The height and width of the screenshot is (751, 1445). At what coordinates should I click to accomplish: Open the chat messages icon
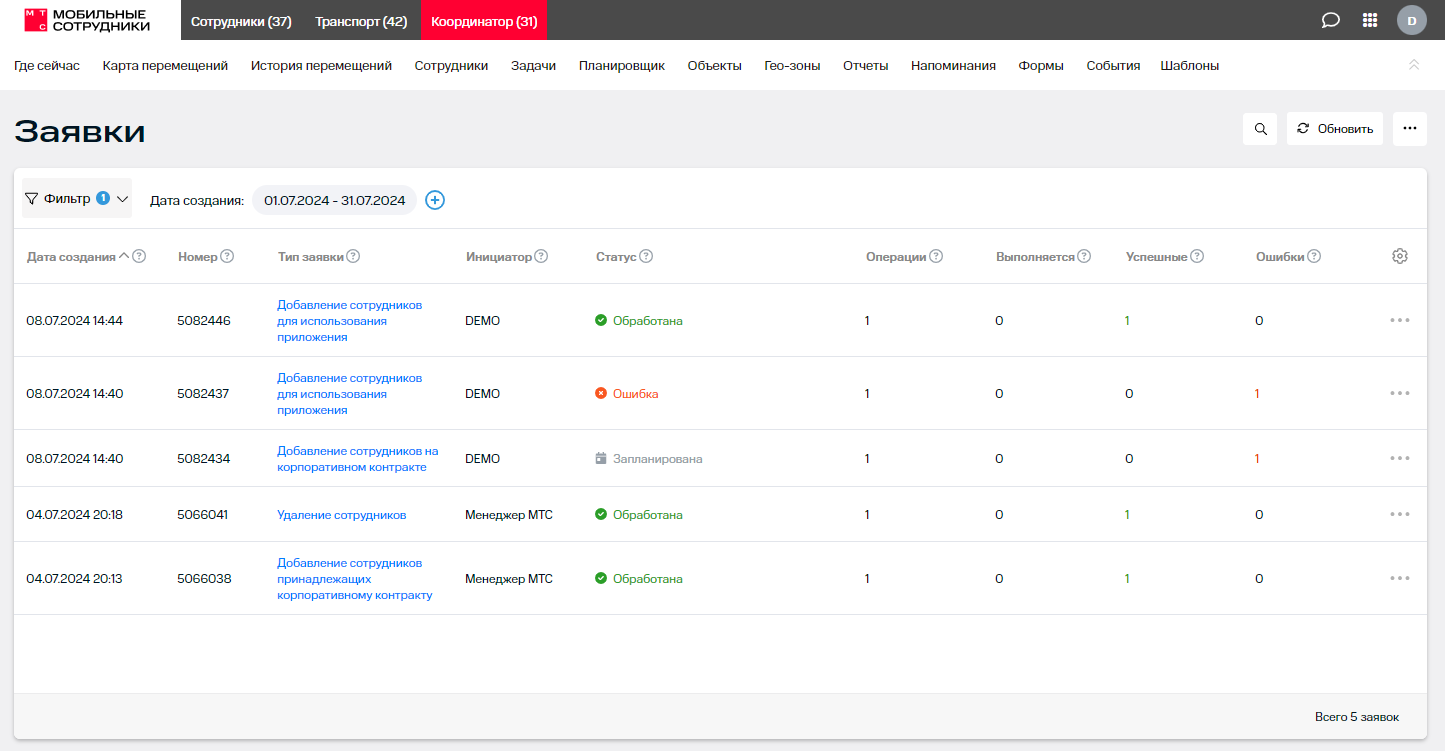pyautogui.click(x=1330, y=20)
